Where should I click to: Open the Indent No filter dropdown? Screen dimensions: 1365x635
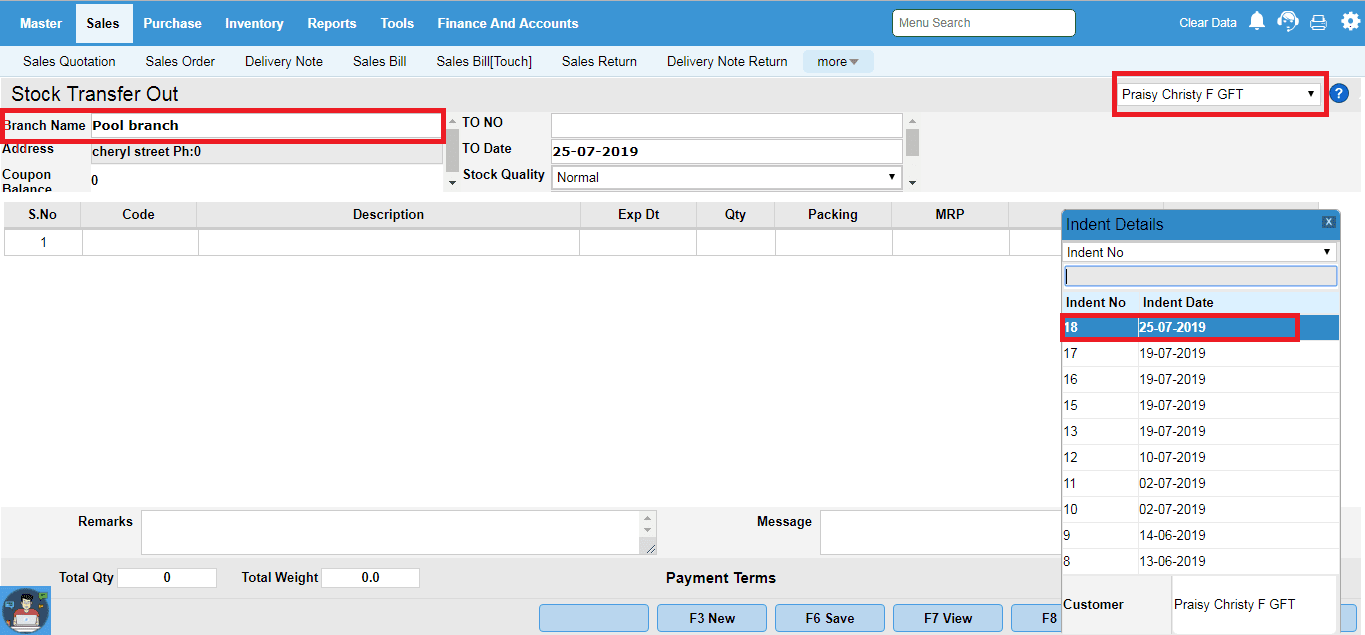tap(1199, 252)
